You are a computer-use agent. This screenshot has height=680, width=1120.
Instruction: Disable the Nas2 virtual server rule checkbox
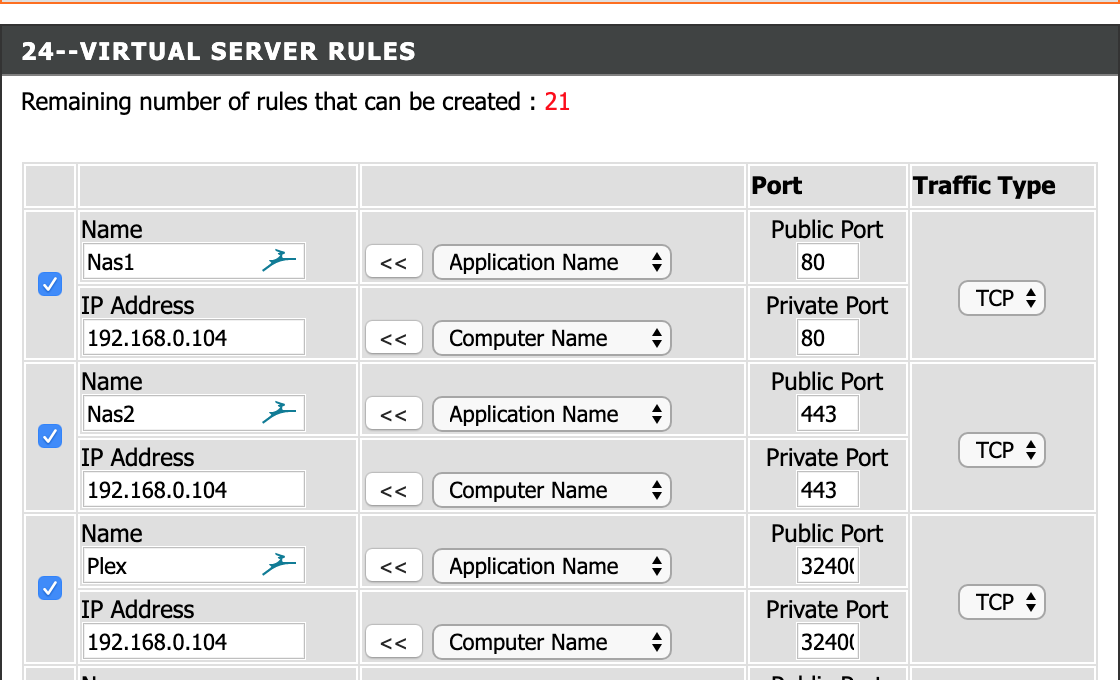click(x=49, y=437)
